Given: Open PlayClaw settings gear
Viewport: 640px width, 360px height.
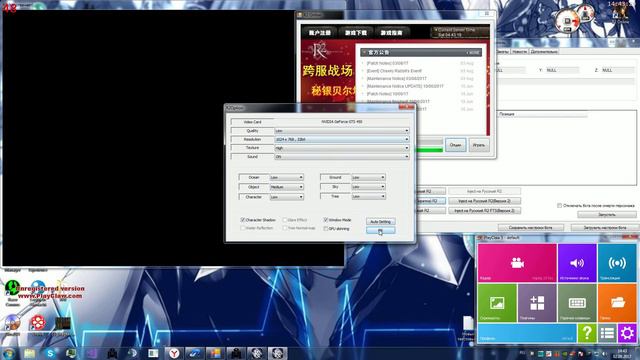Looking at the screenshot, I should pyautogui.click(x=627, y=333).
